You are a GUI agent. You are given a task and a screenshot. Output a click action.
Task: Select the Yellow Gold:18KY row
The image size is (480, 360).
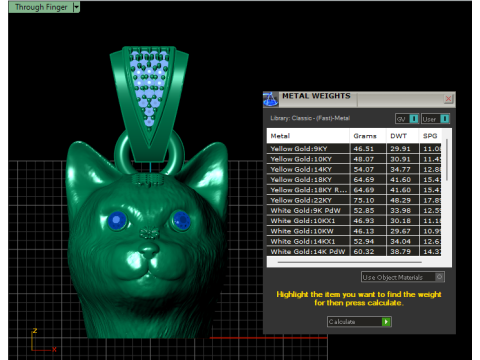[x=354, y=180]
